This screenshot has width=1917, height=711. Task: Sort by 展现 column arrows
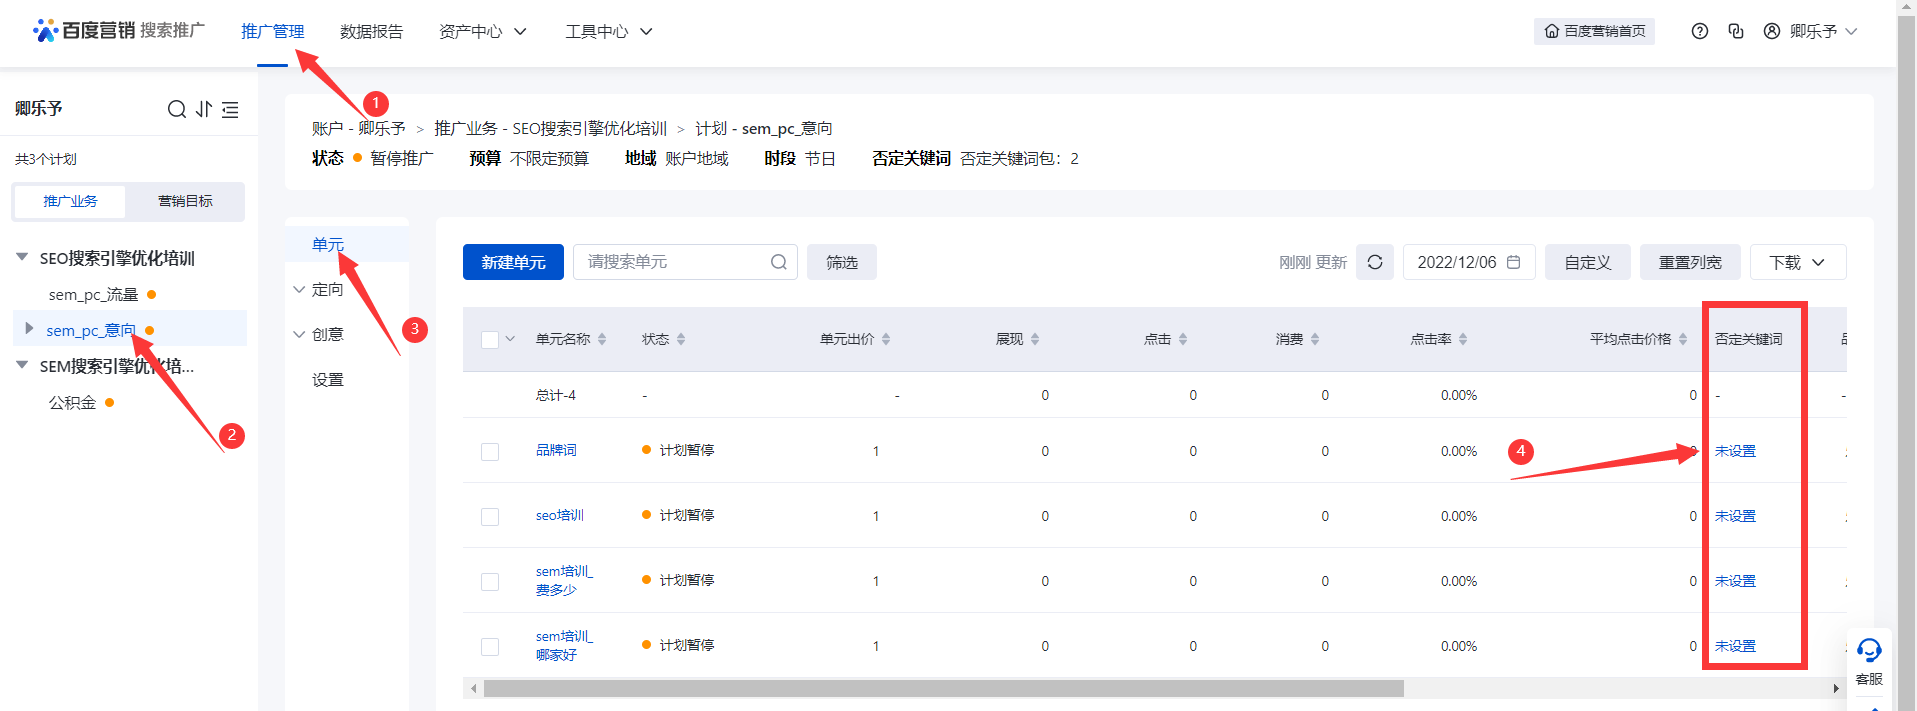[1035, 339]
